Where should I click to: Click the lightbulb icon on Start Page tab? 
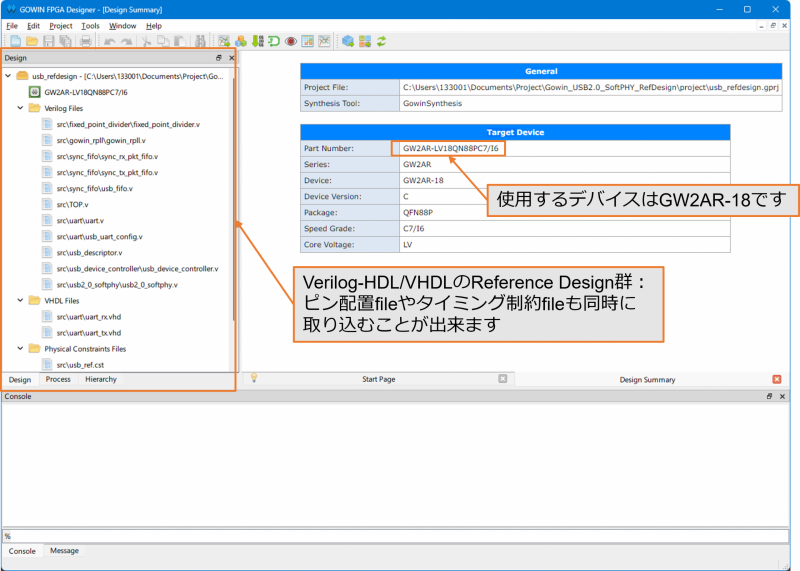pos(254,378)
